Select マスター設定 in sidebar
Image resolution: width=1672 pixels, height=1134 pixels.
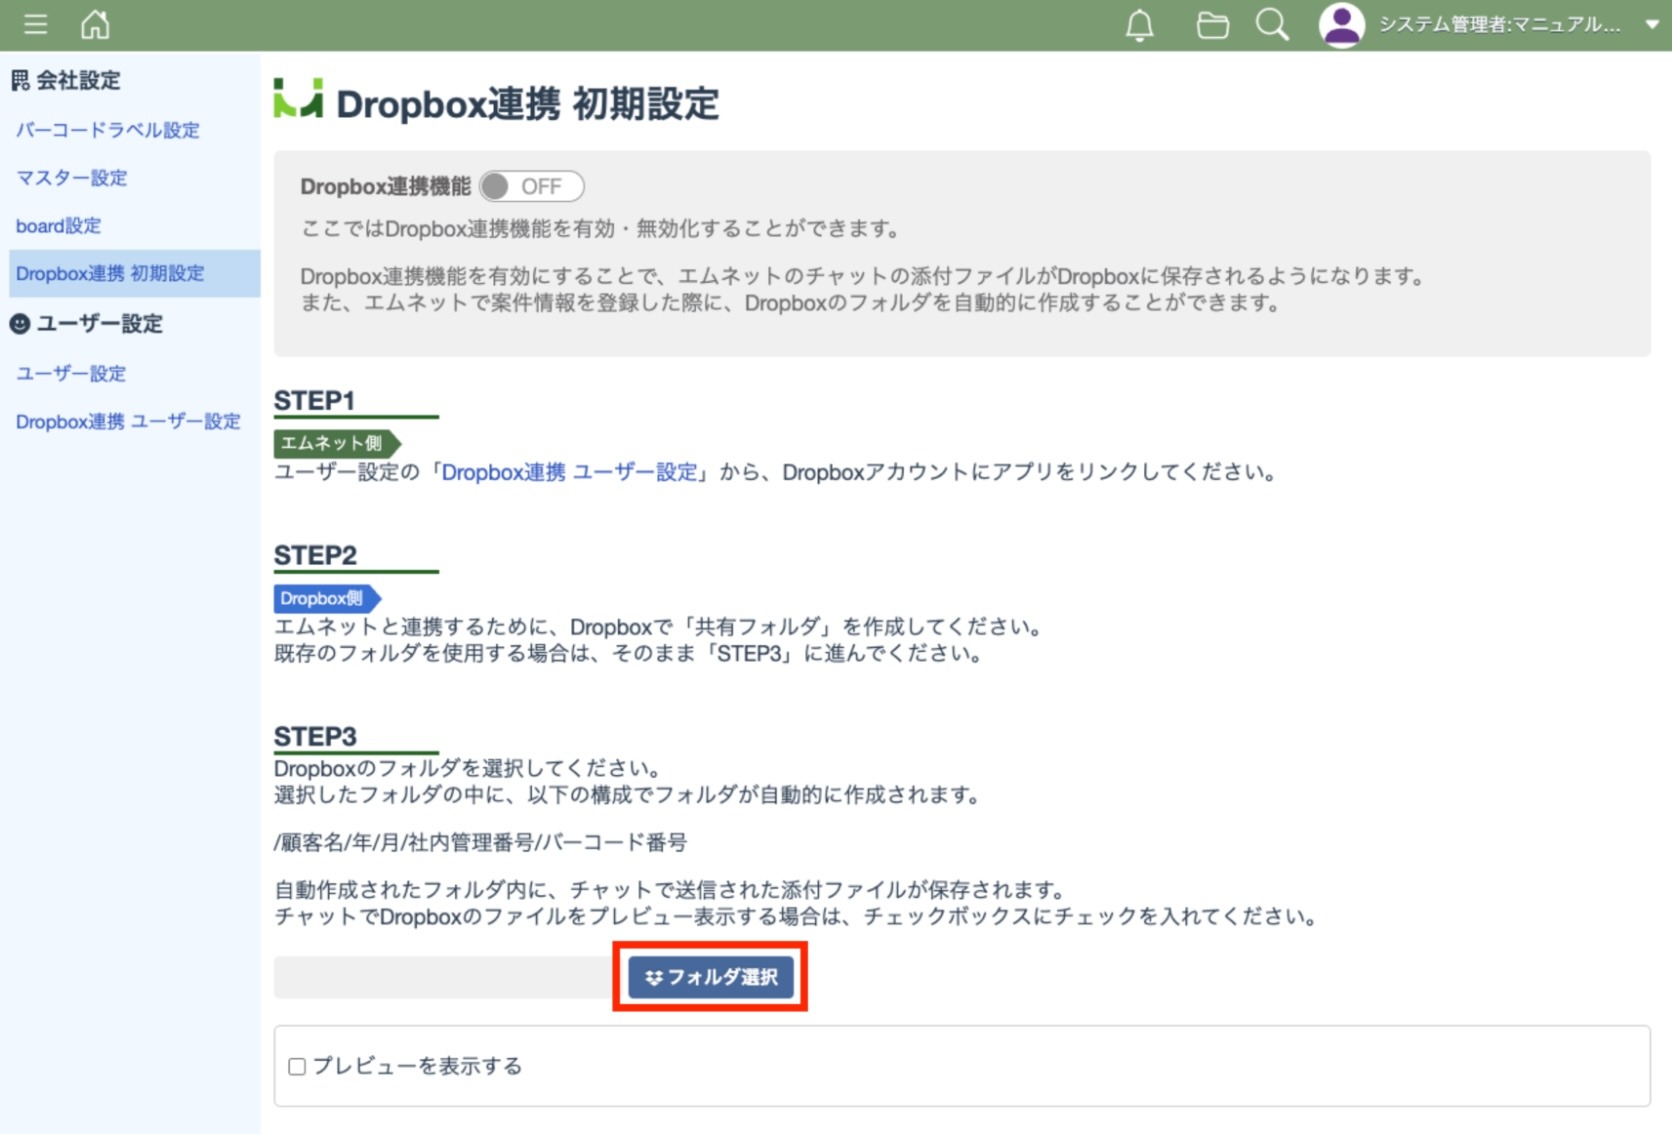pyautogui.click(x=71, y=178)
